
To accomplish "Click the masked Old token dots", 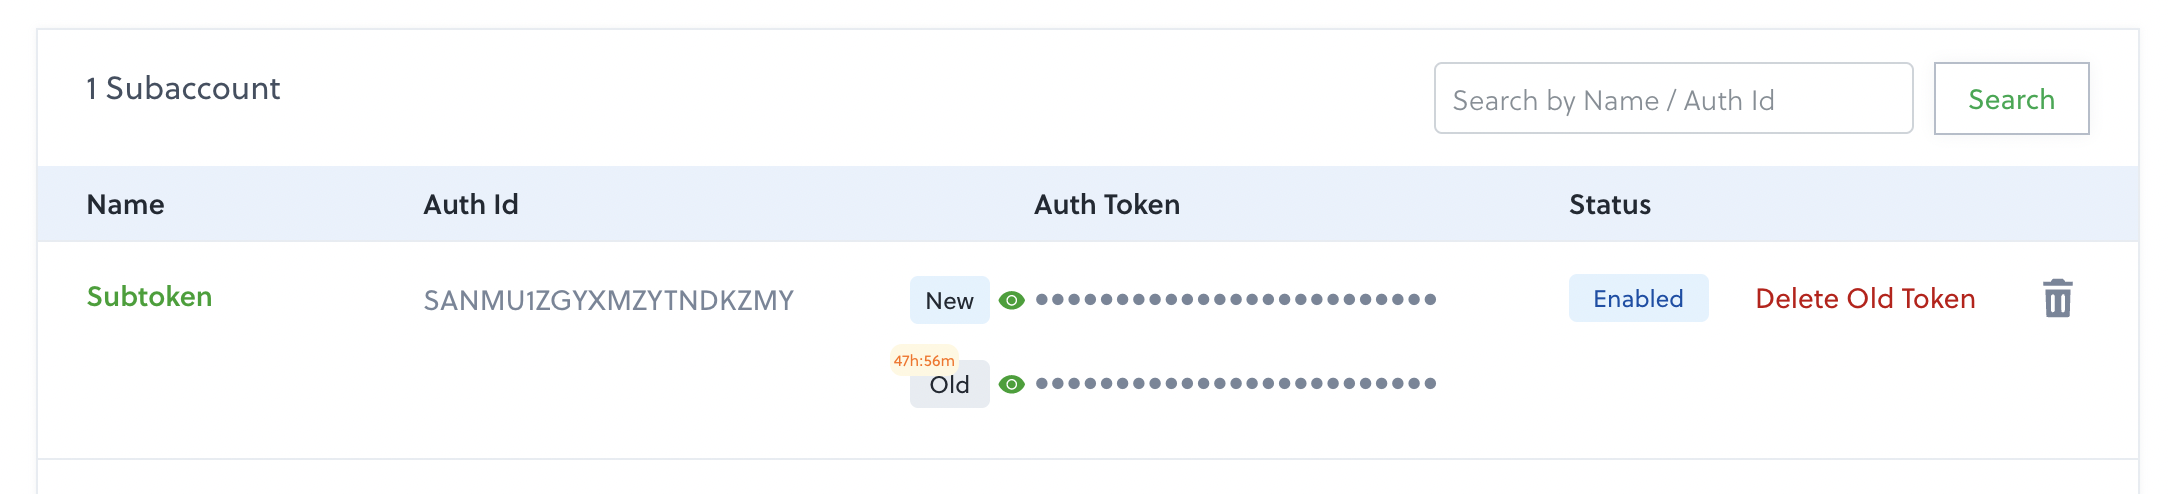I will click(1236, 383).
